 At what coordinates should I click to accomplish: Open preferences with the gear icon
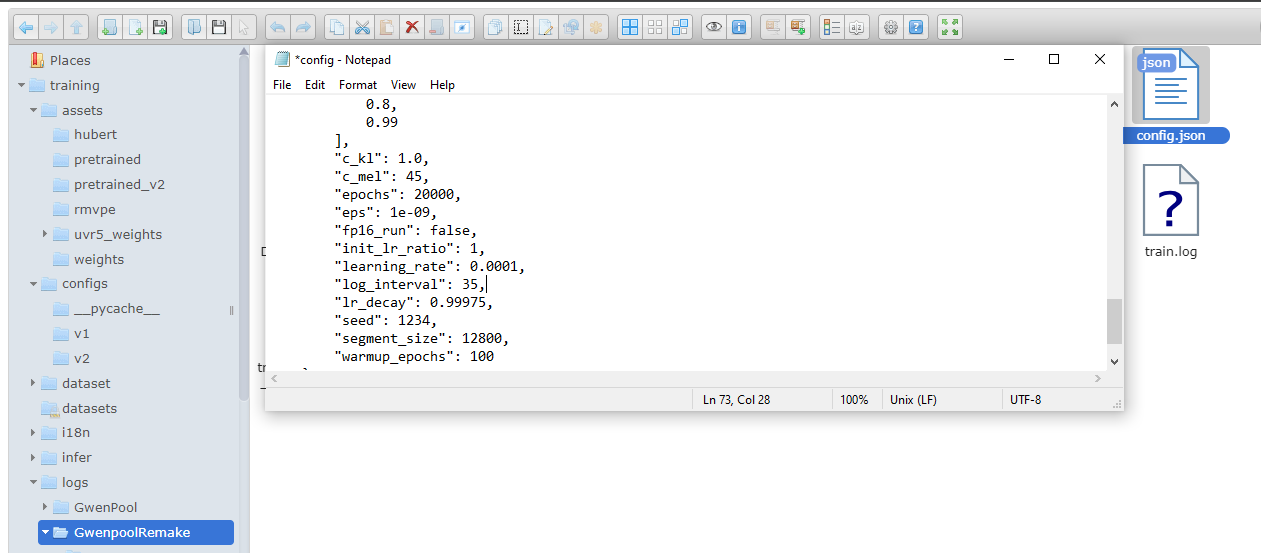890,27
